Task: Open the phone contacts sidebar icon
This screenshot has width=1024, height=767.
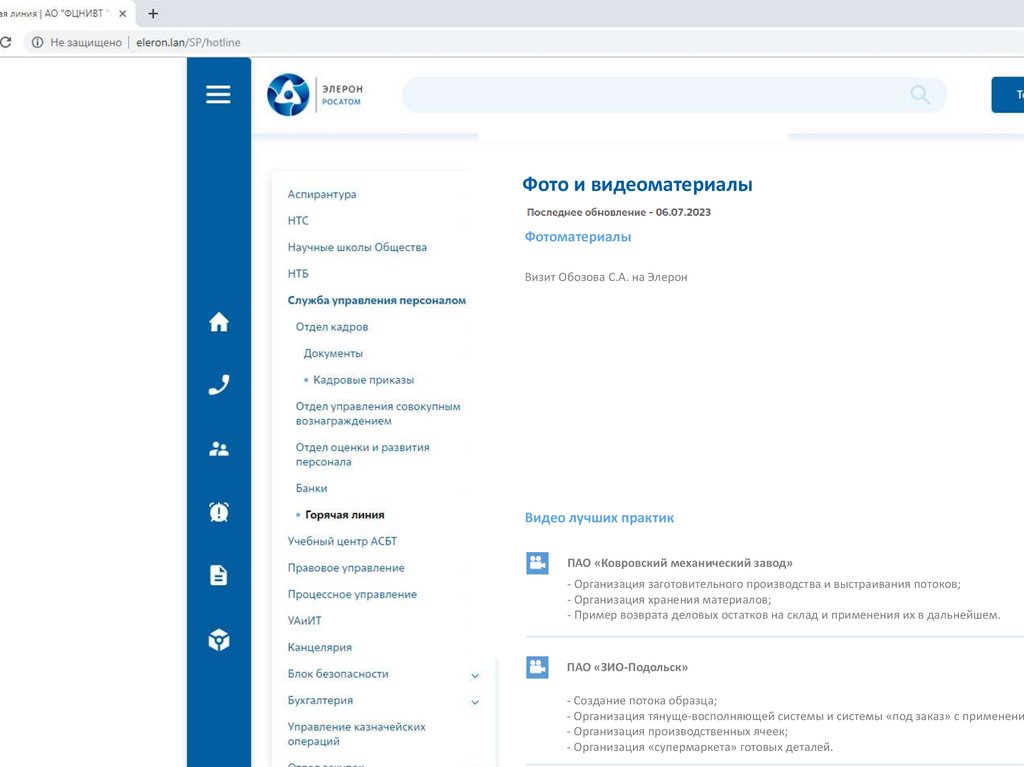Action: tap(218, 384)
